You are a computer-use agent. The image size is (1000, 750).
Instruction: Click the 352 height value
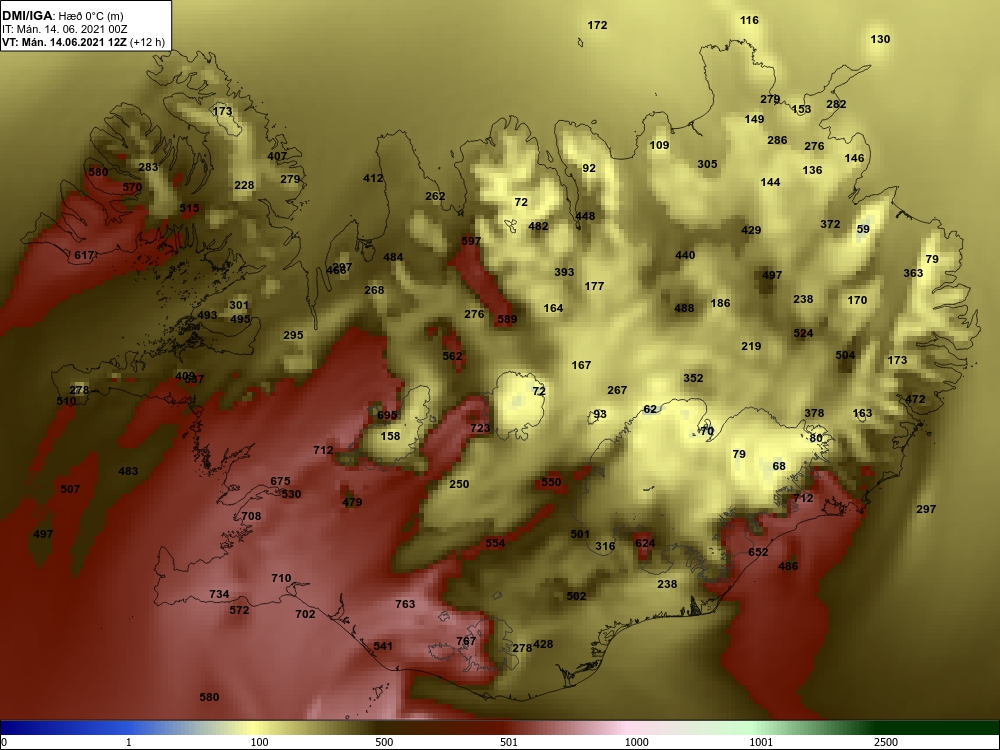[693, 378]
